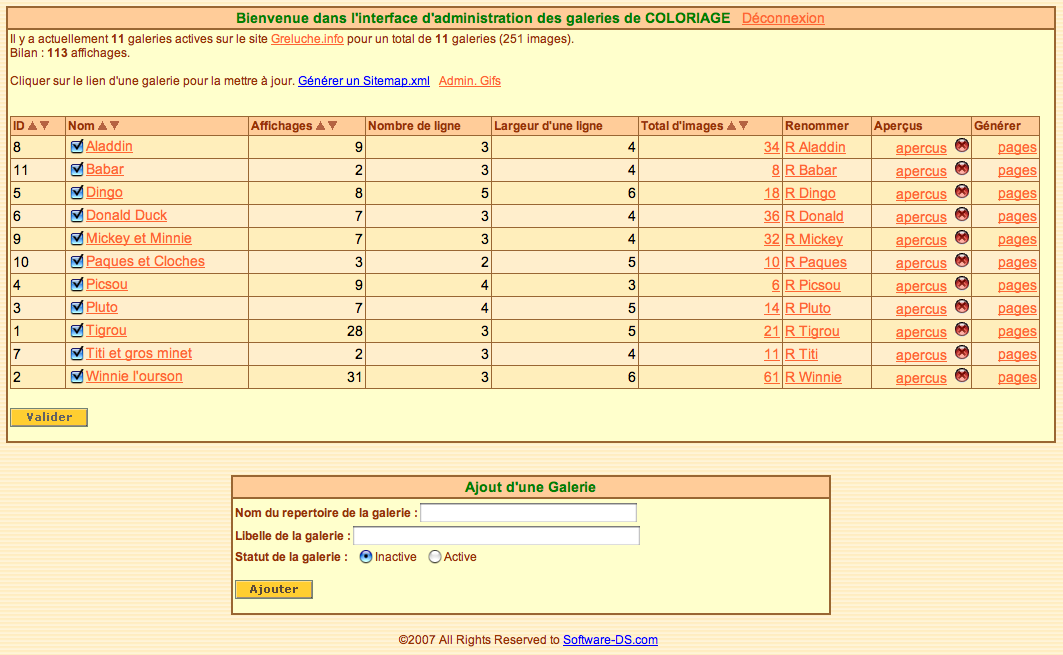1063x655 pixels.
Task: Delete apercus icon in Mickey et Minnie row
Action: point(961,237)
